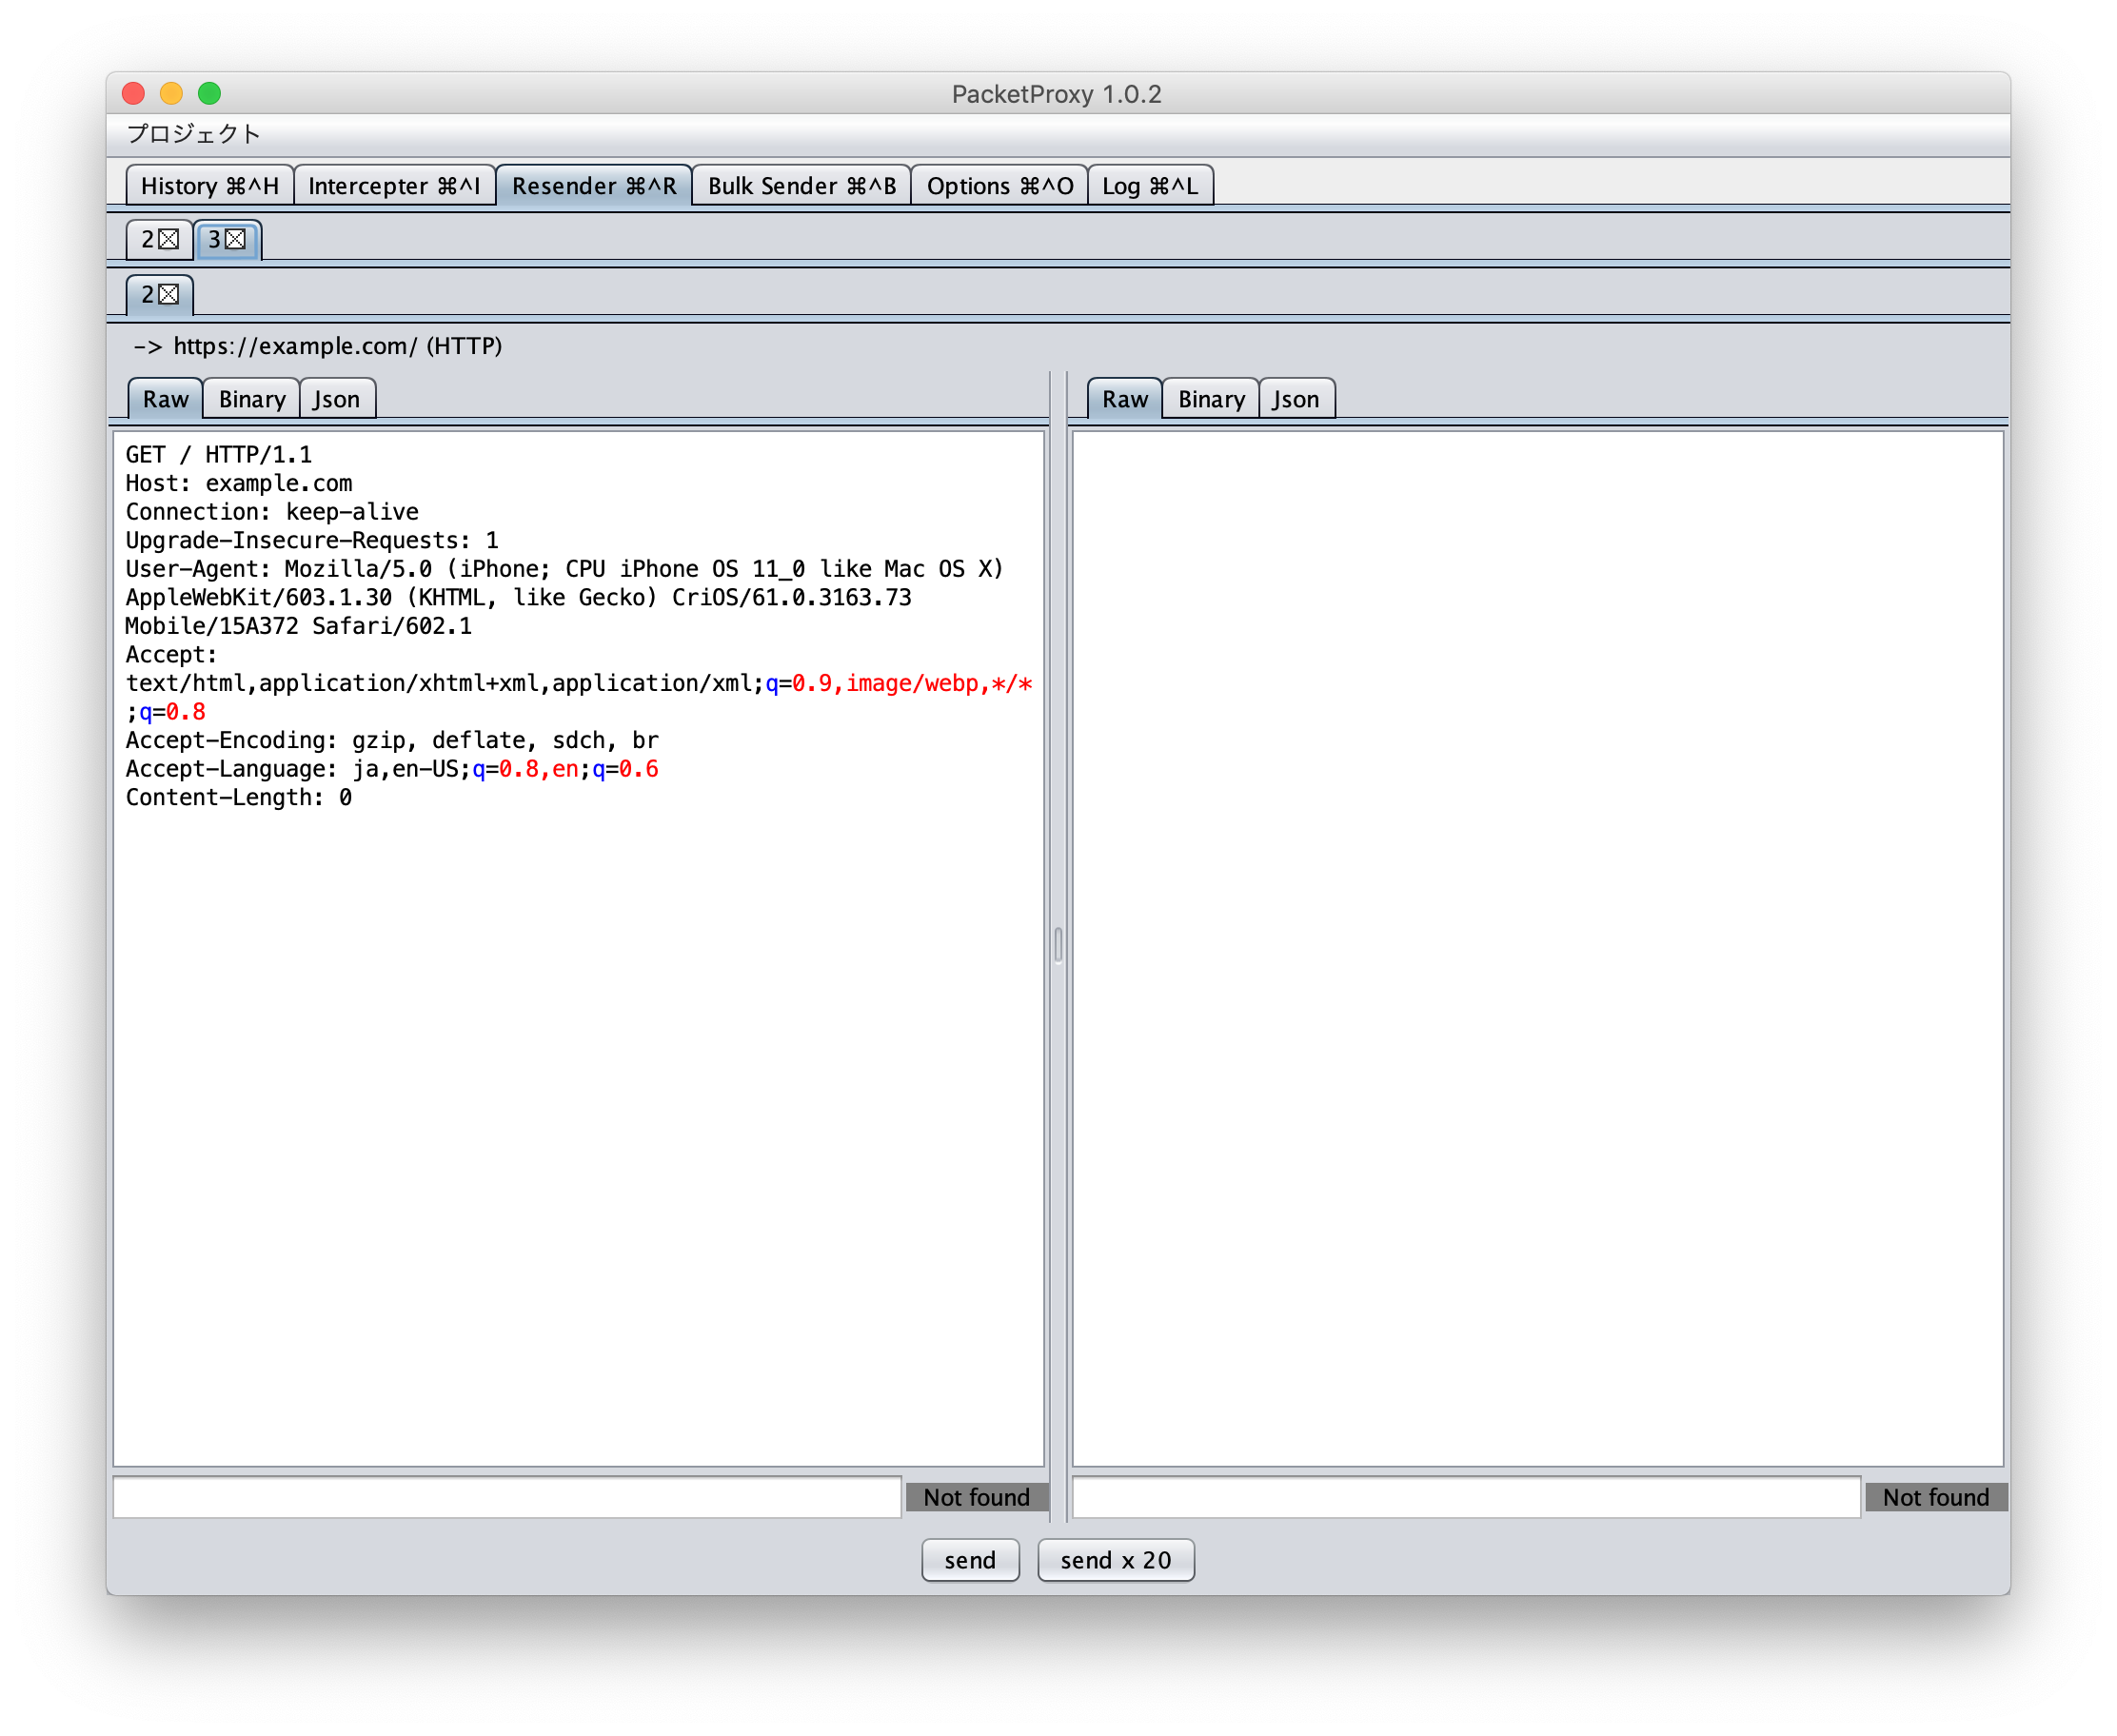Select the Resender tab
This screenshot has height=1736, width=2117.
(594, 186)
